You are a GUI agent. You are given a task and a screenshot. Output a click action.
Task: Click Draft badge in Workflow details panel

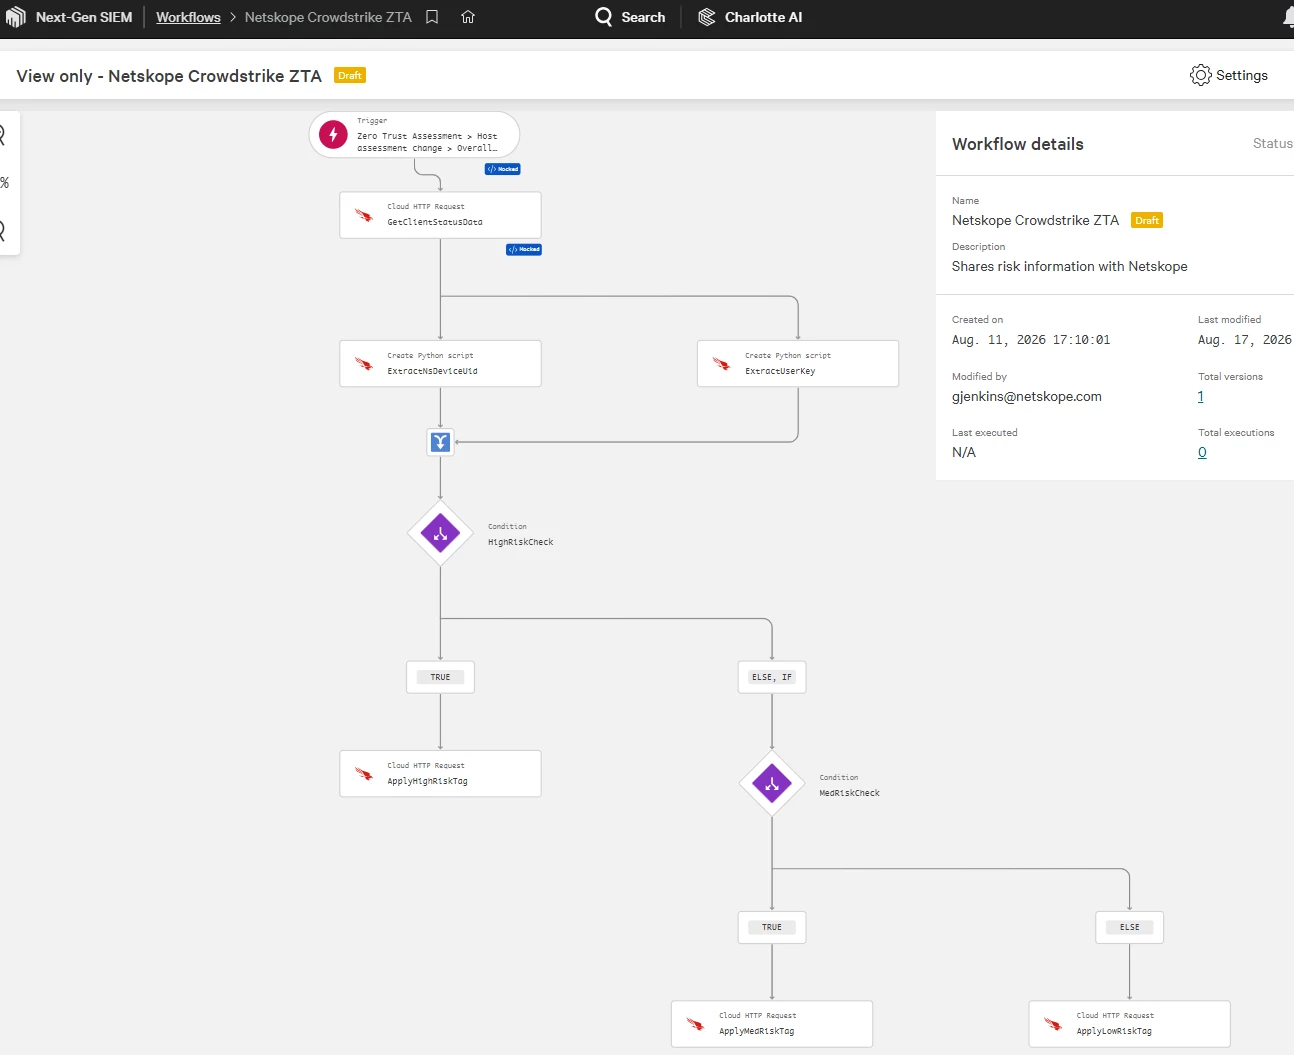pos(1147,221)
